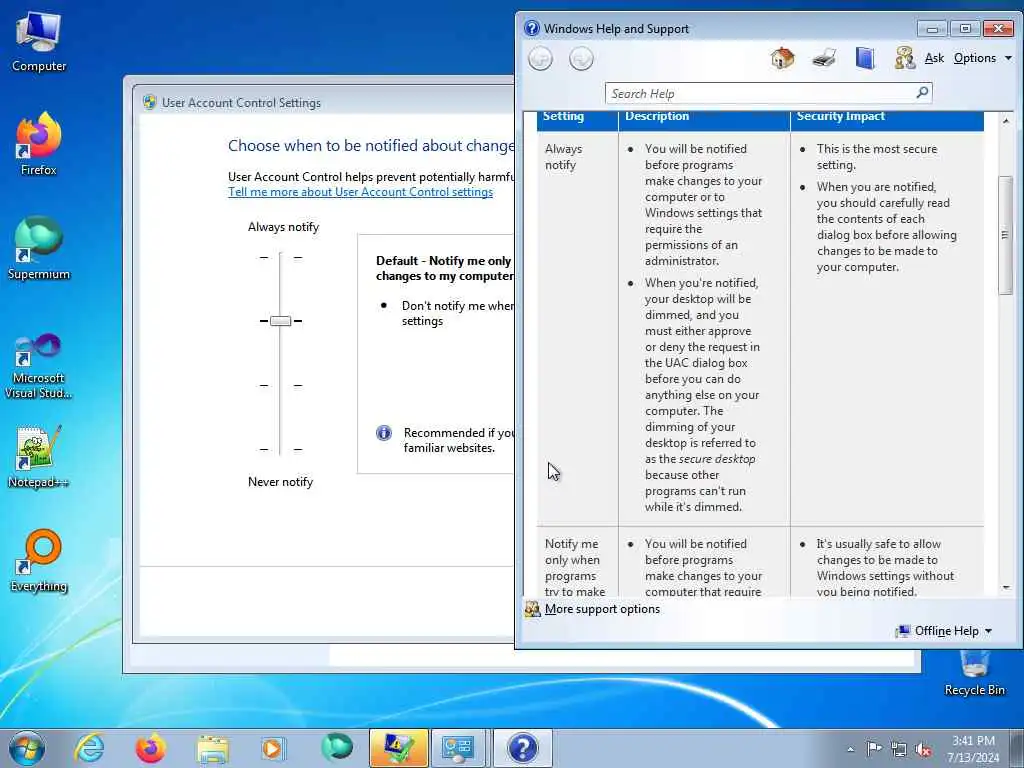Open the Ask support people icon
This screenshot has height=768, width=1024.
tap(904, 58)
